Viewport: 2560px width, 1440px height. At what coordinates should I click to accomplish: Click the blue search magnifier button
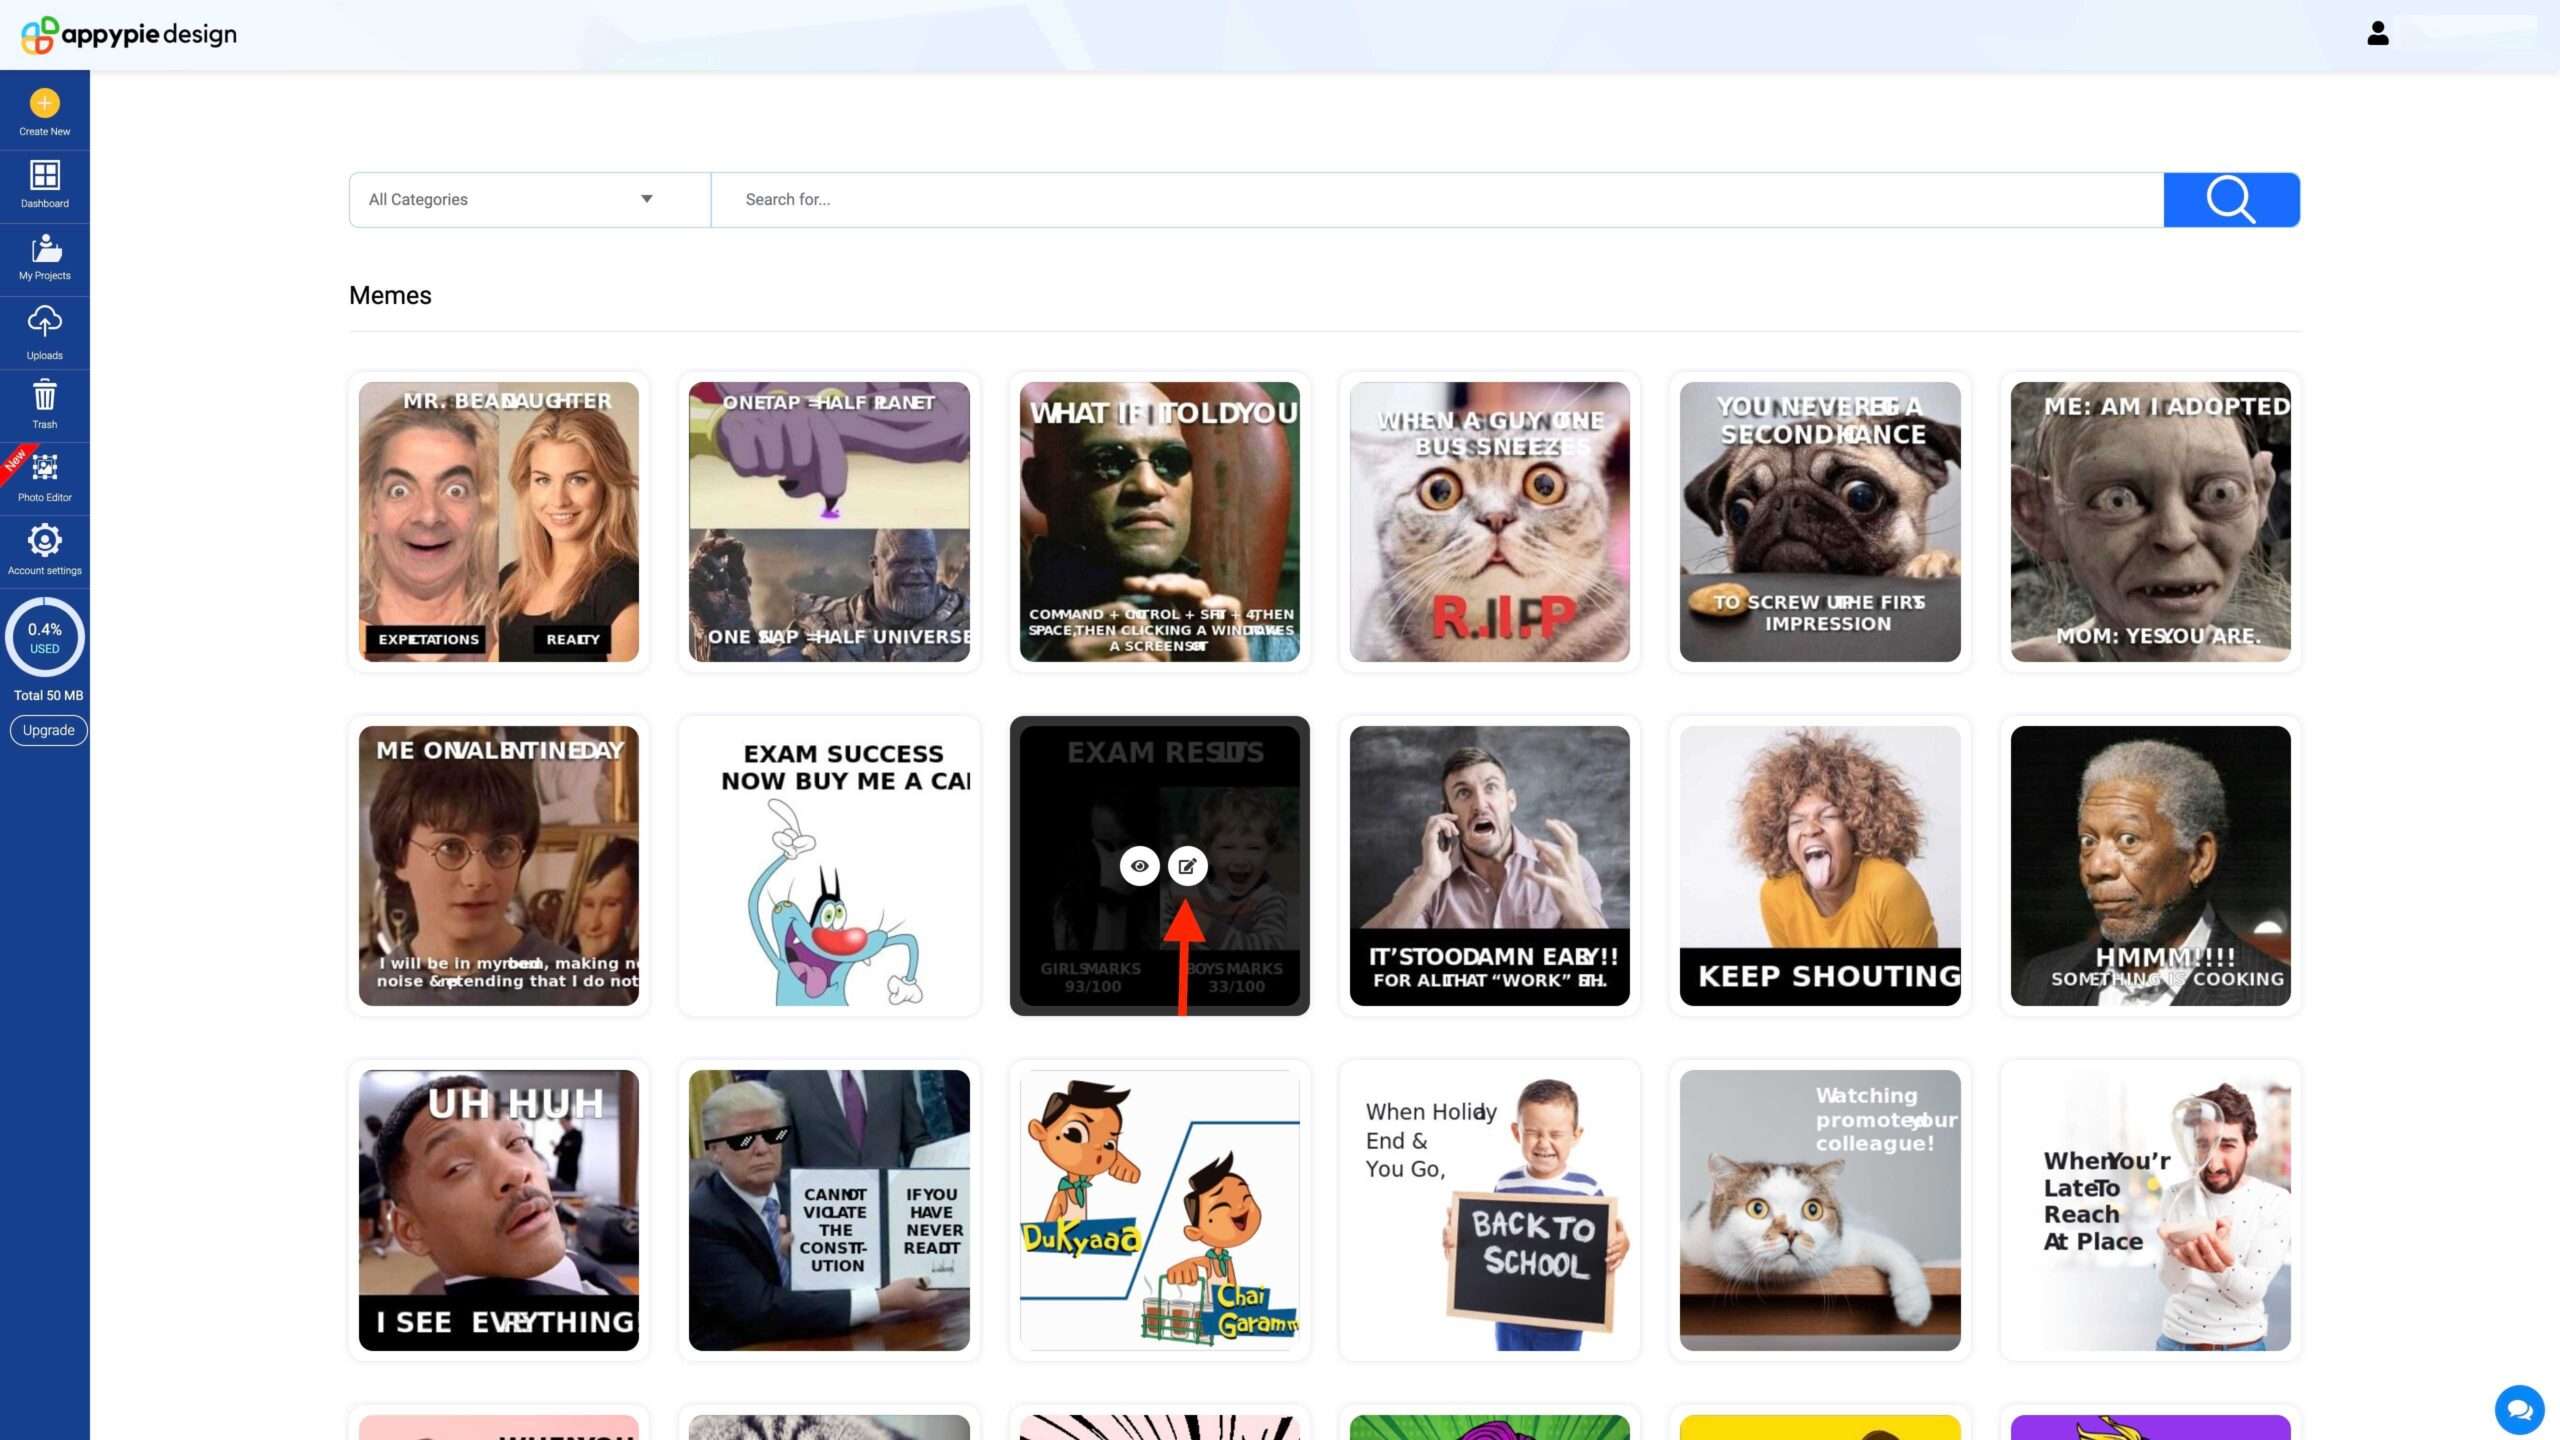[x=2231, y=200]
